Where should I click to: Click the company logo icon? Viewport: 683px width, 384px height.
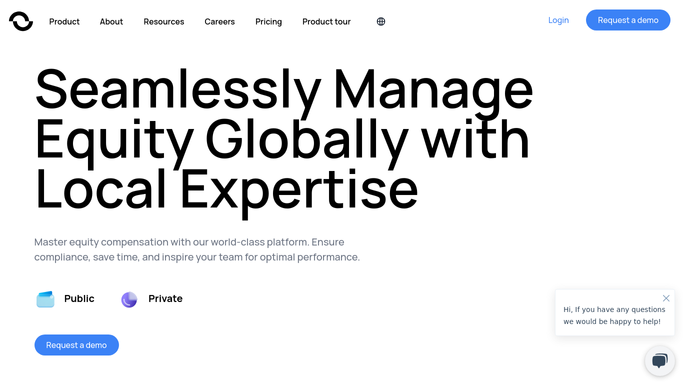point(21,21)
